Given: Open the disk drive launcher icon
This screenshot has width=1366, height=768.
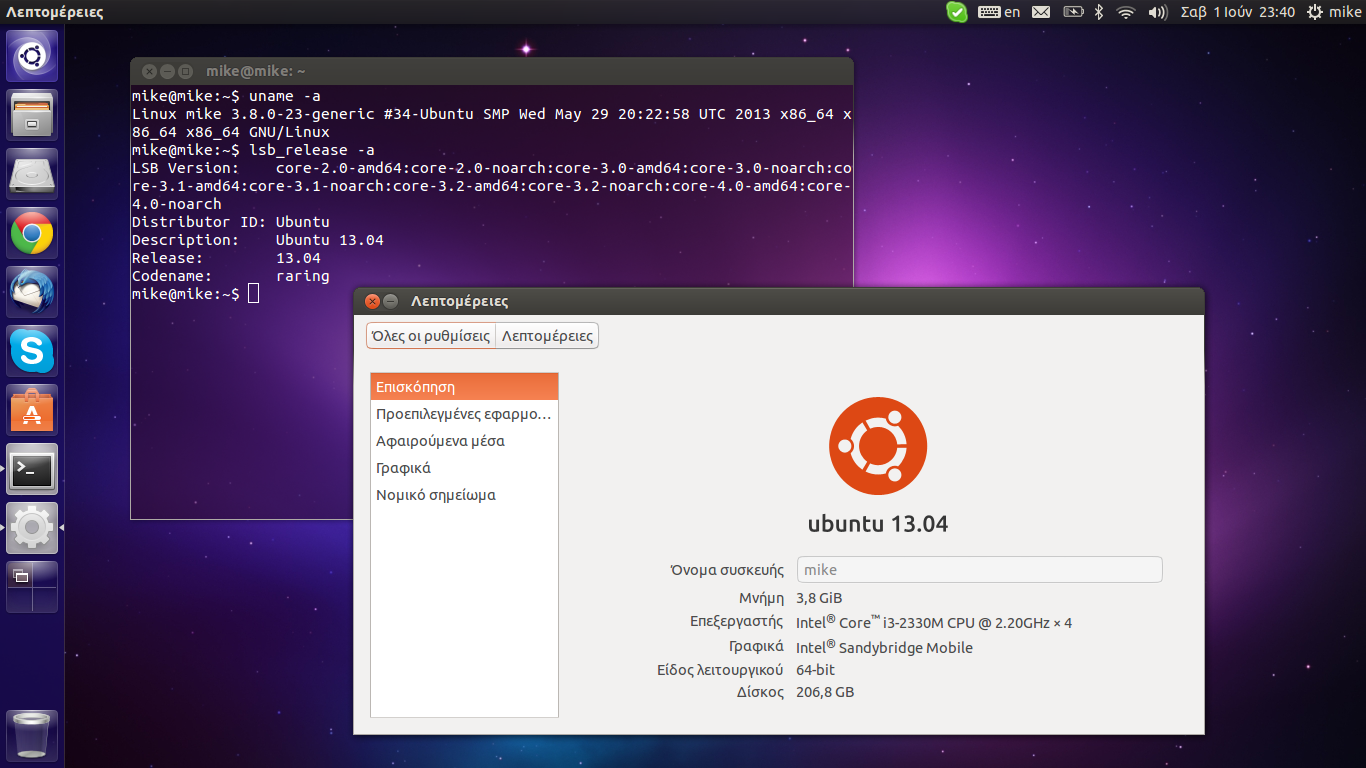Looking at the screenshot, I should click(32, 174).
